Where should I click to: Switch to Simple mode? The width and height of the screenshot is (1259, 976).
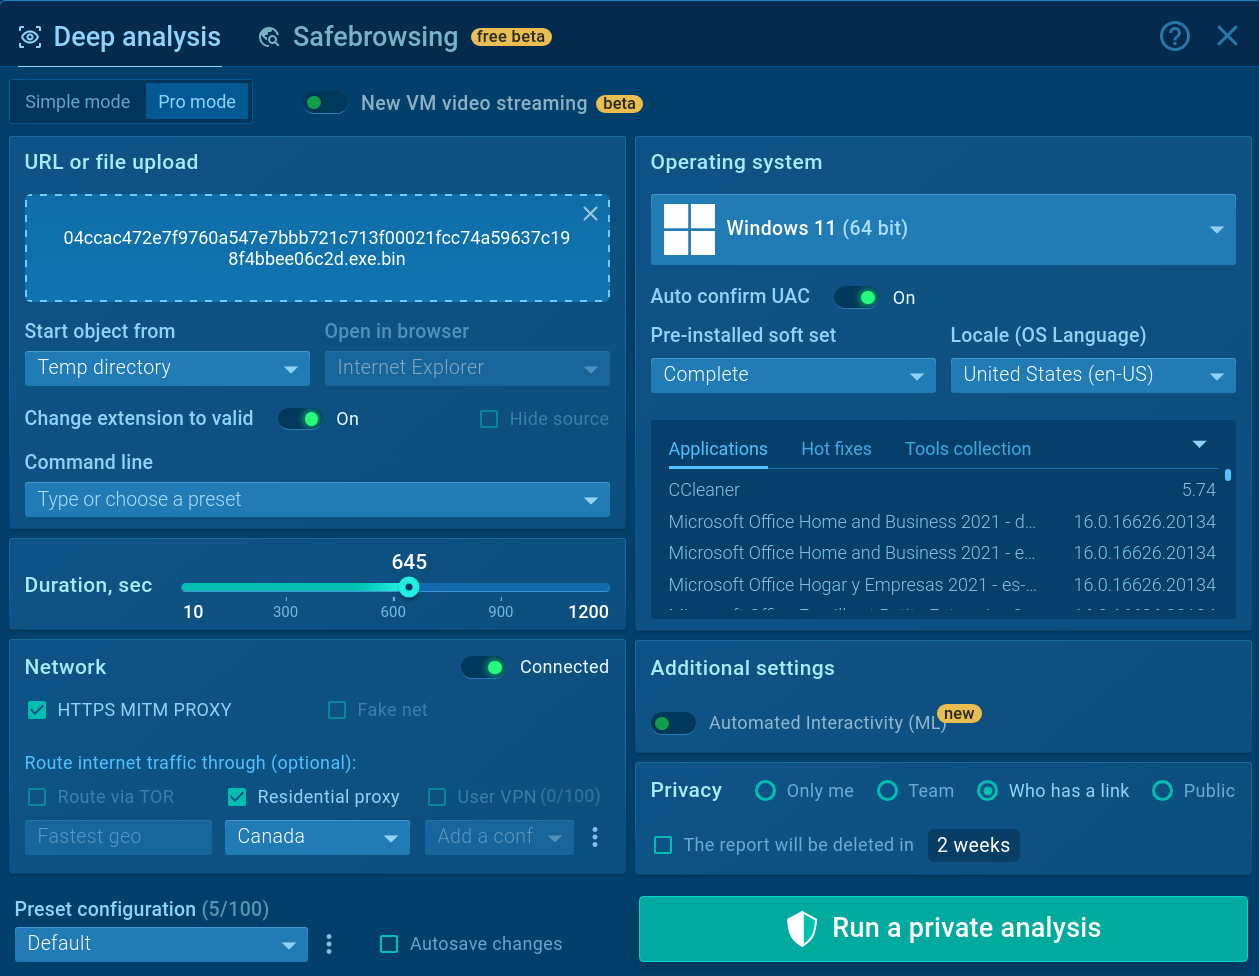(x=78, y=102)
